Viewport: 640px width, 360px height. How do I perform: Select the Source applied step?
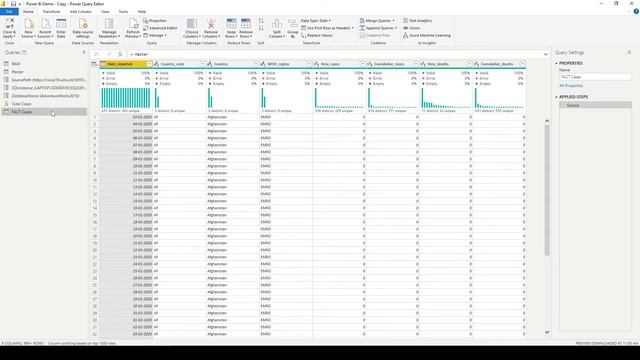coord(595,105)
